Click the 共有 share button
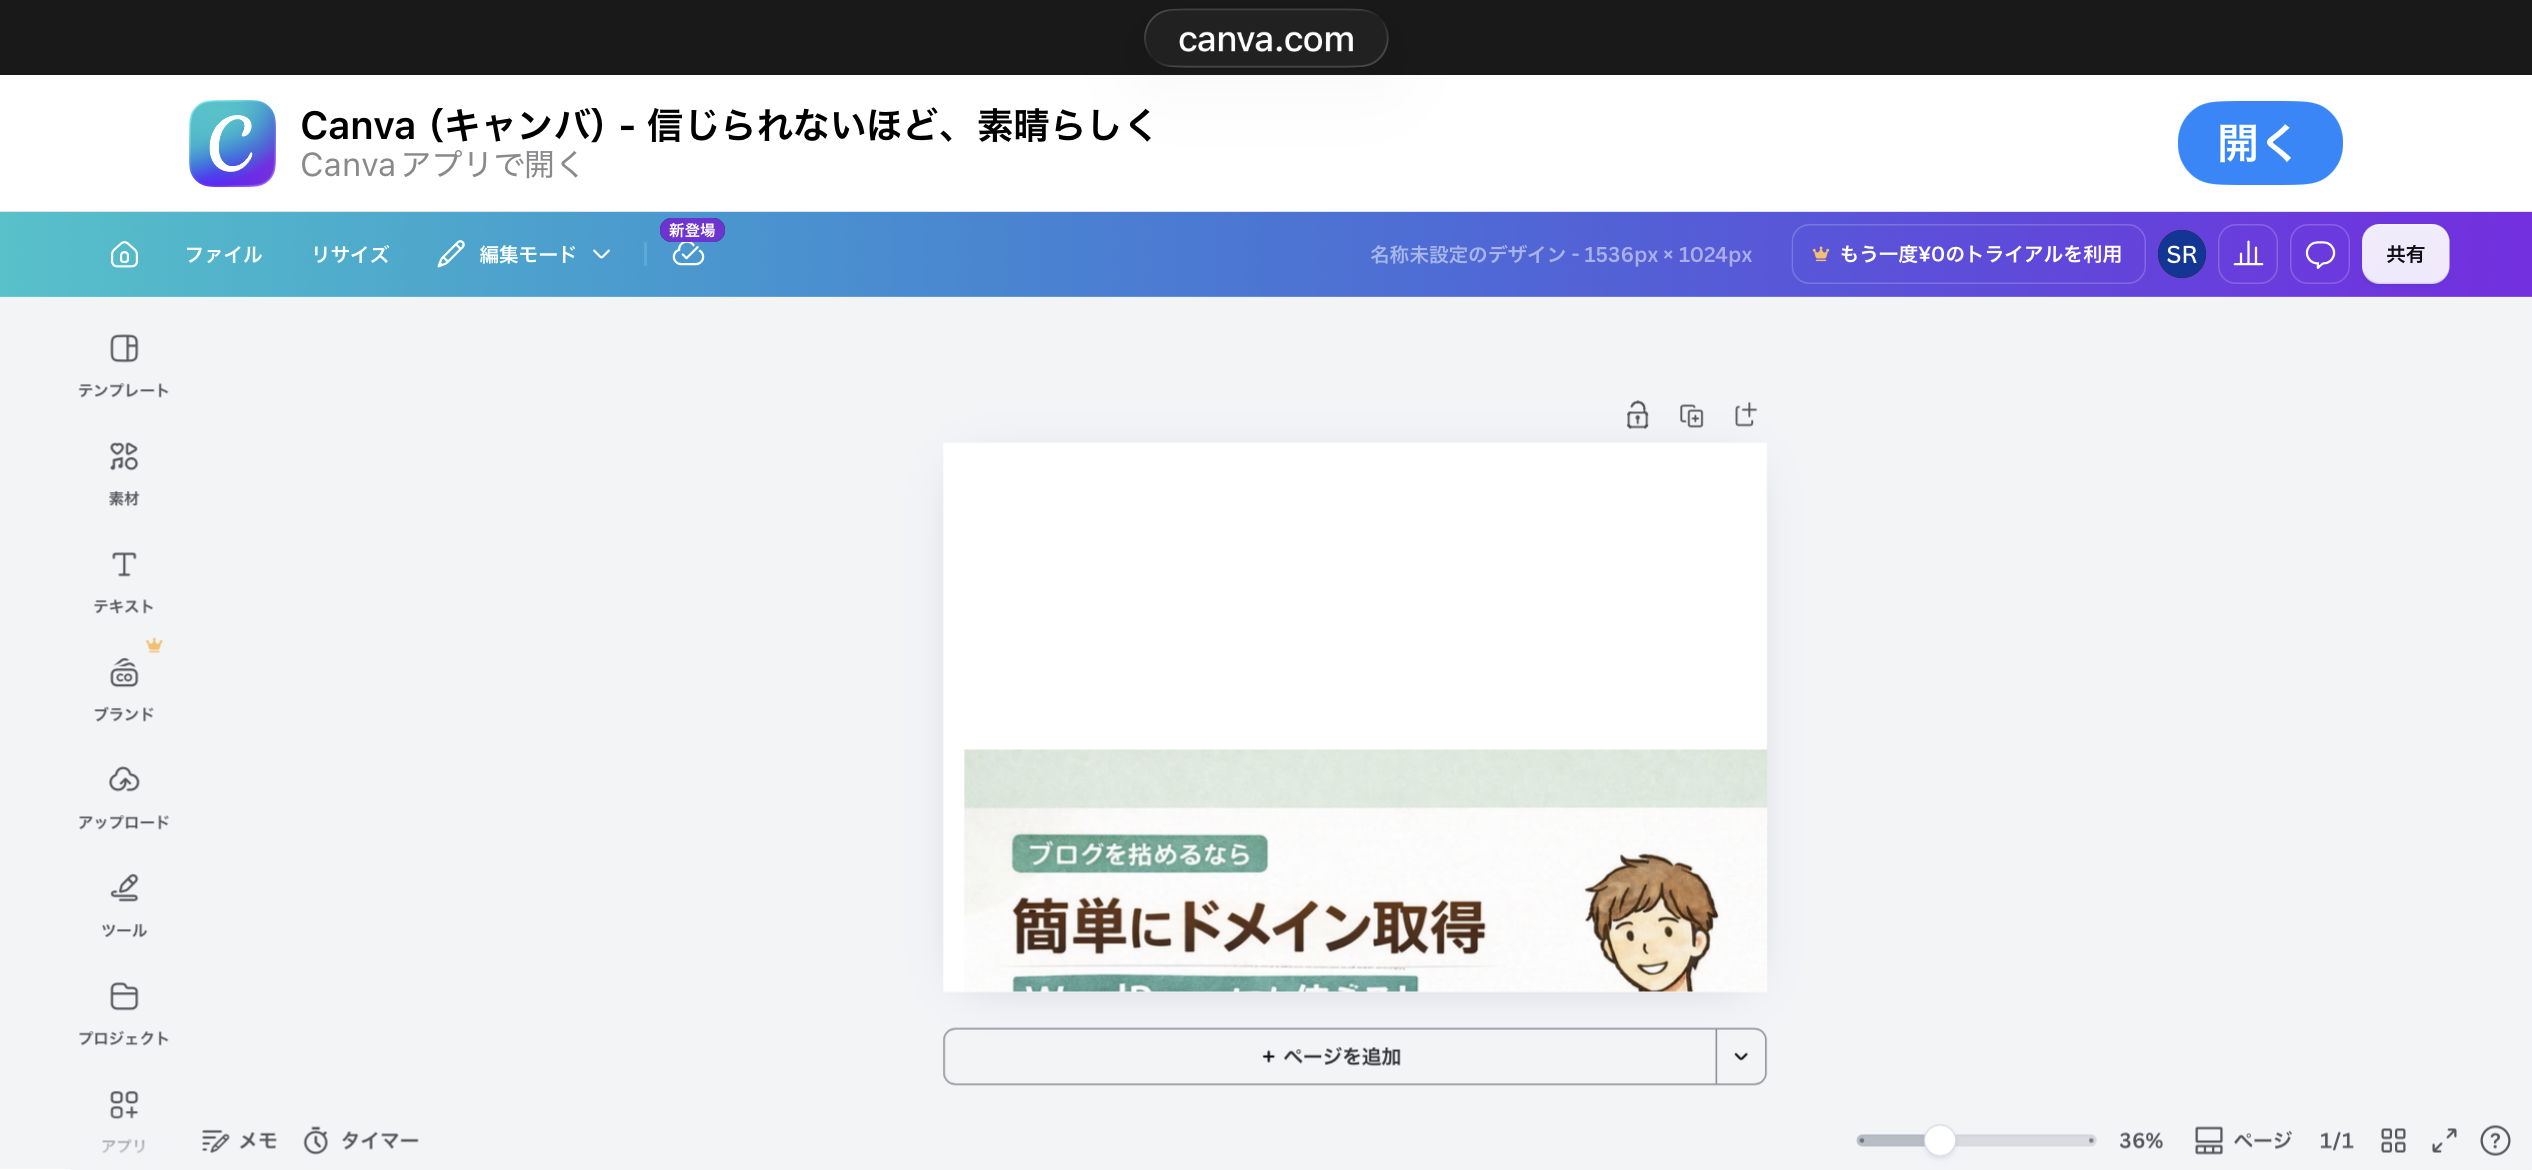 click(x=2405, y=254)
